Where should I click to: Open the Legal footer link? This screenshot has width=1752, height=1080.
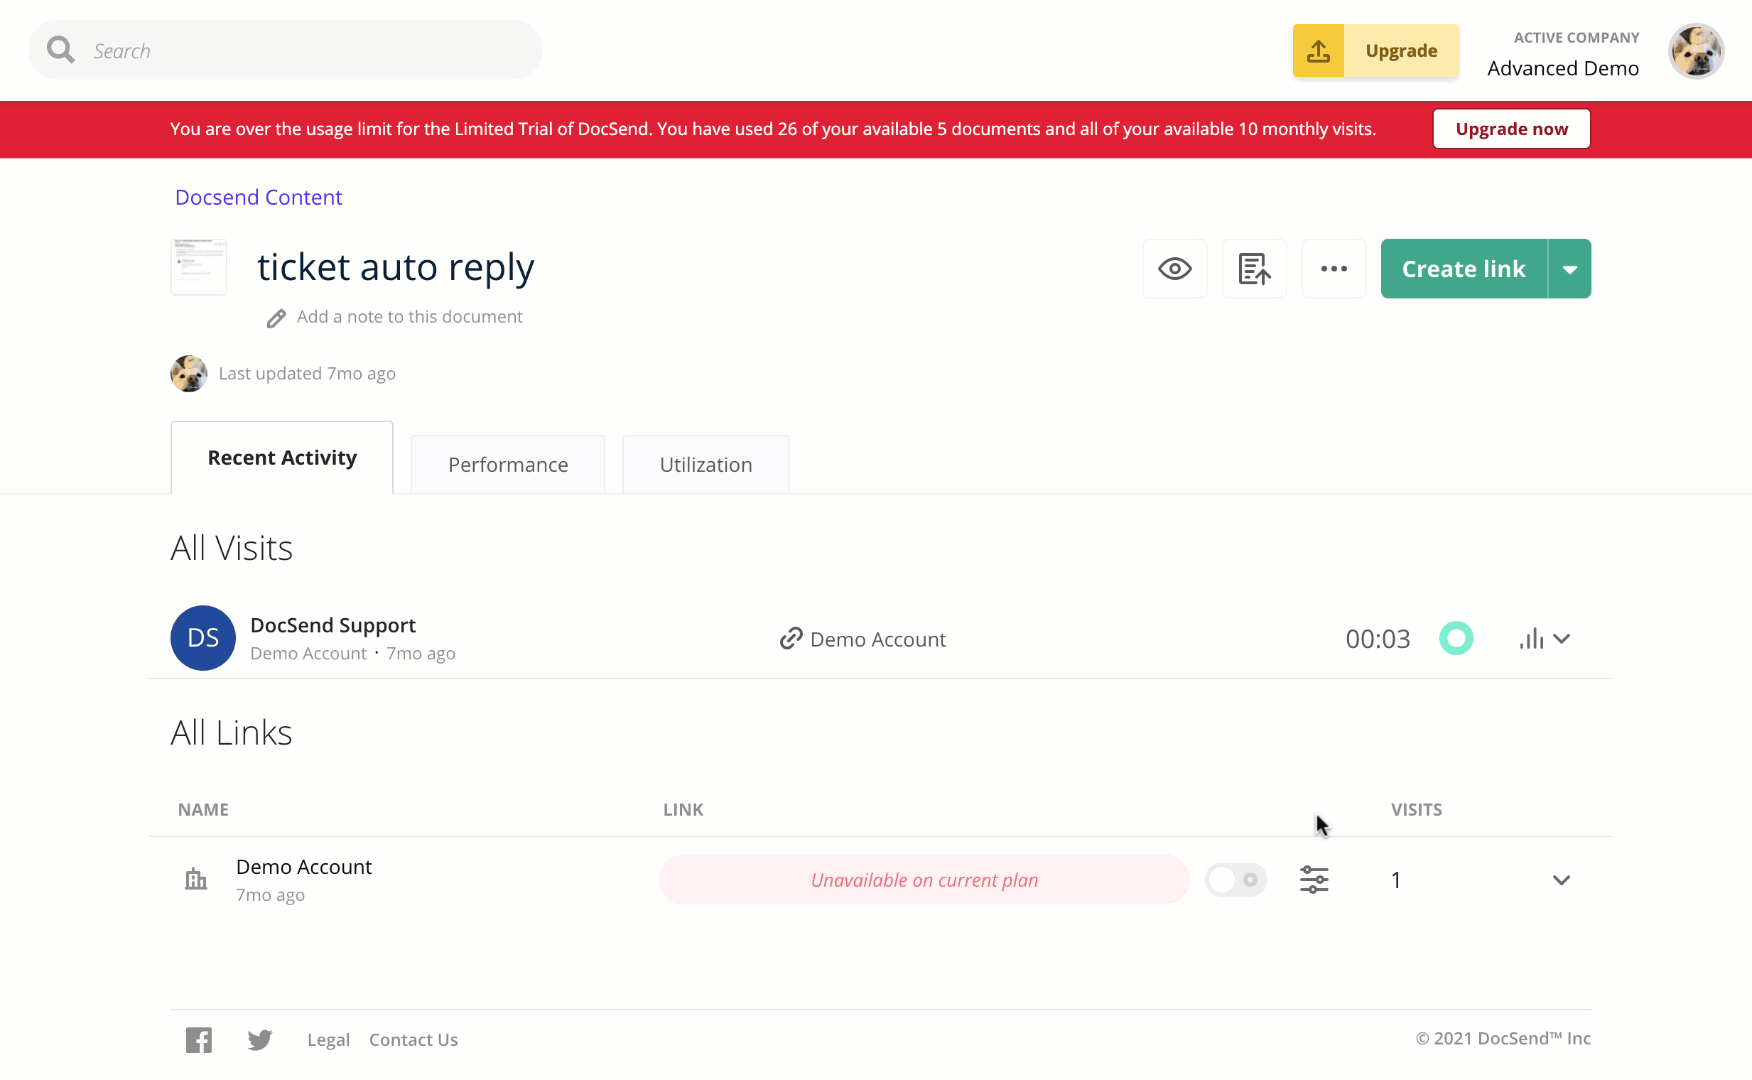point(328,1040)
